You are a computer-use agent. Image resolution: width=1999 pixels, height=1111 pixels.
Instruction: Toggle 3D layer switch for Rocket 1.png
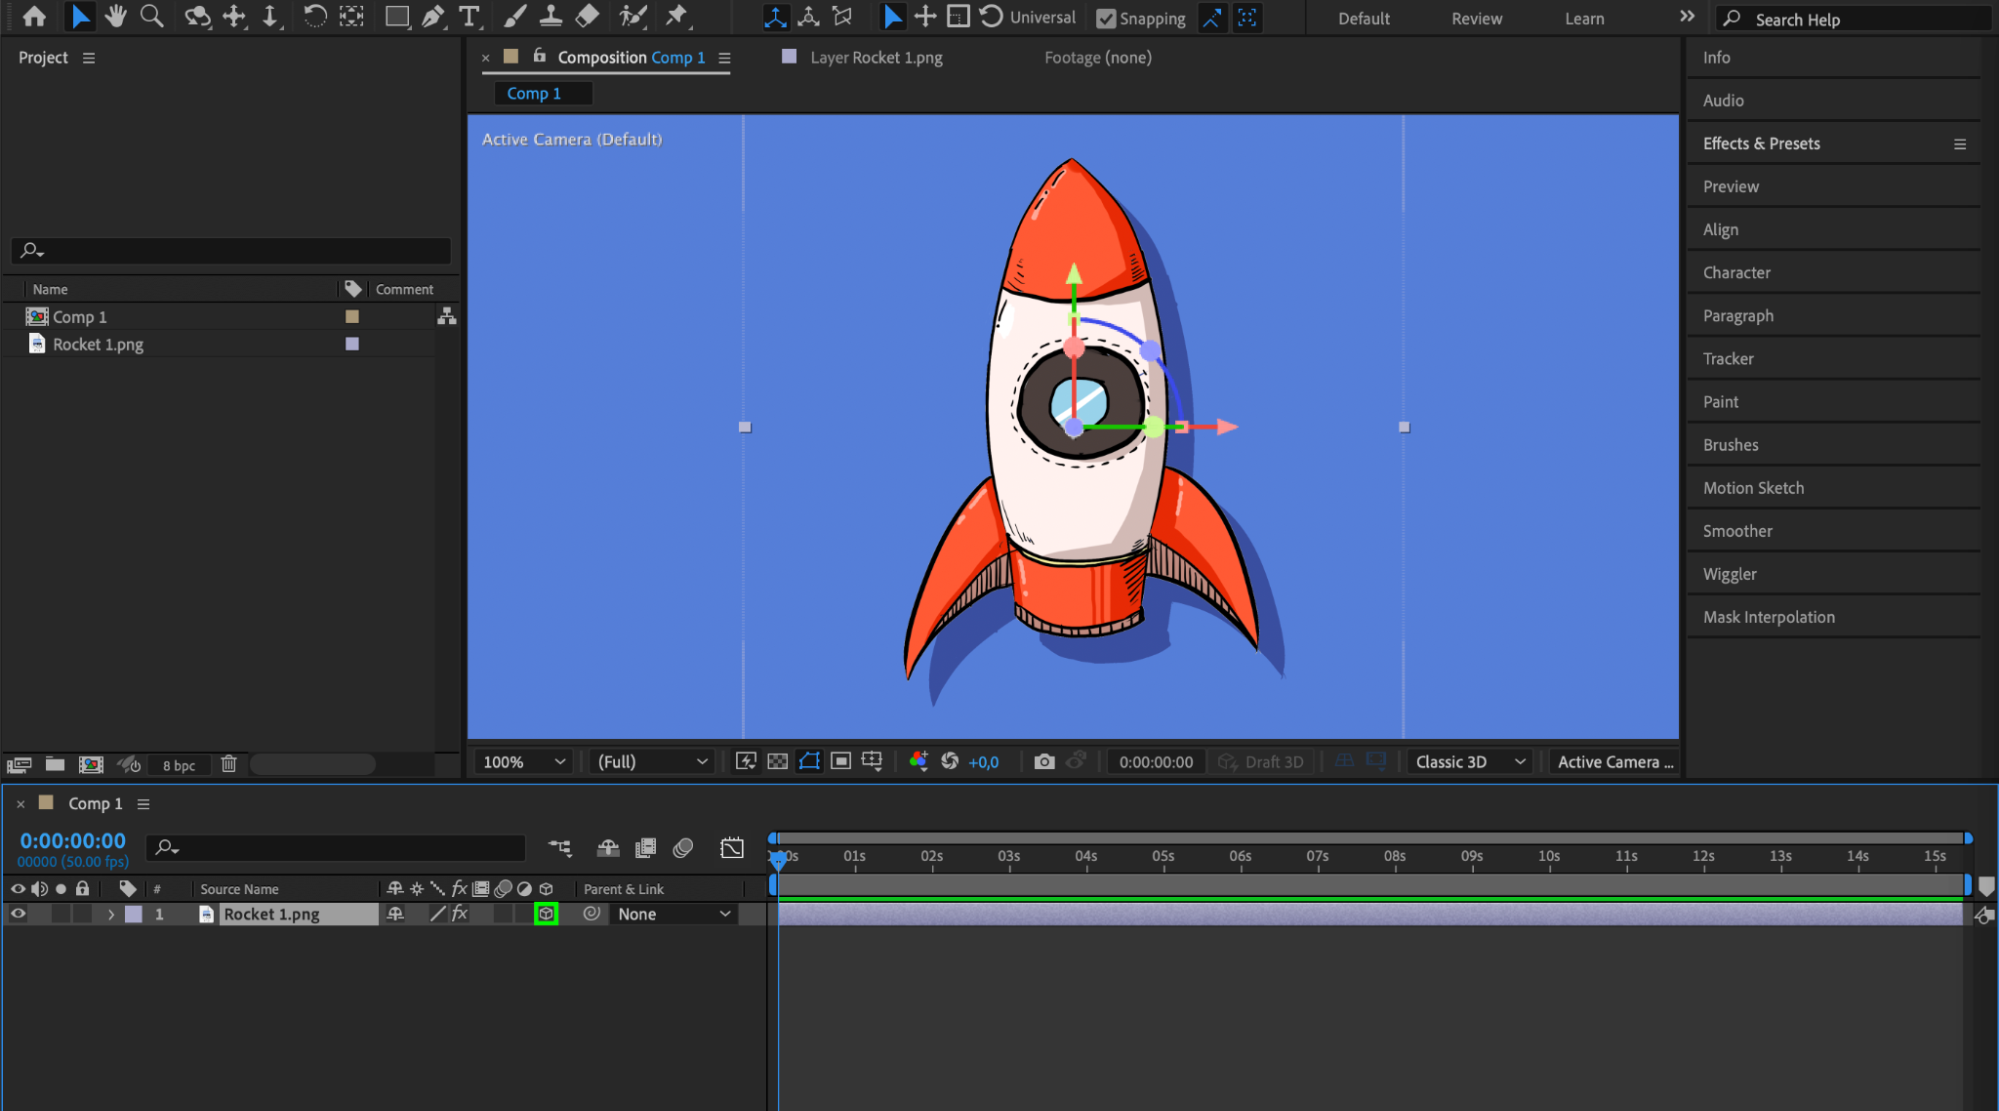pyautogui.click(x=546, y=913)
